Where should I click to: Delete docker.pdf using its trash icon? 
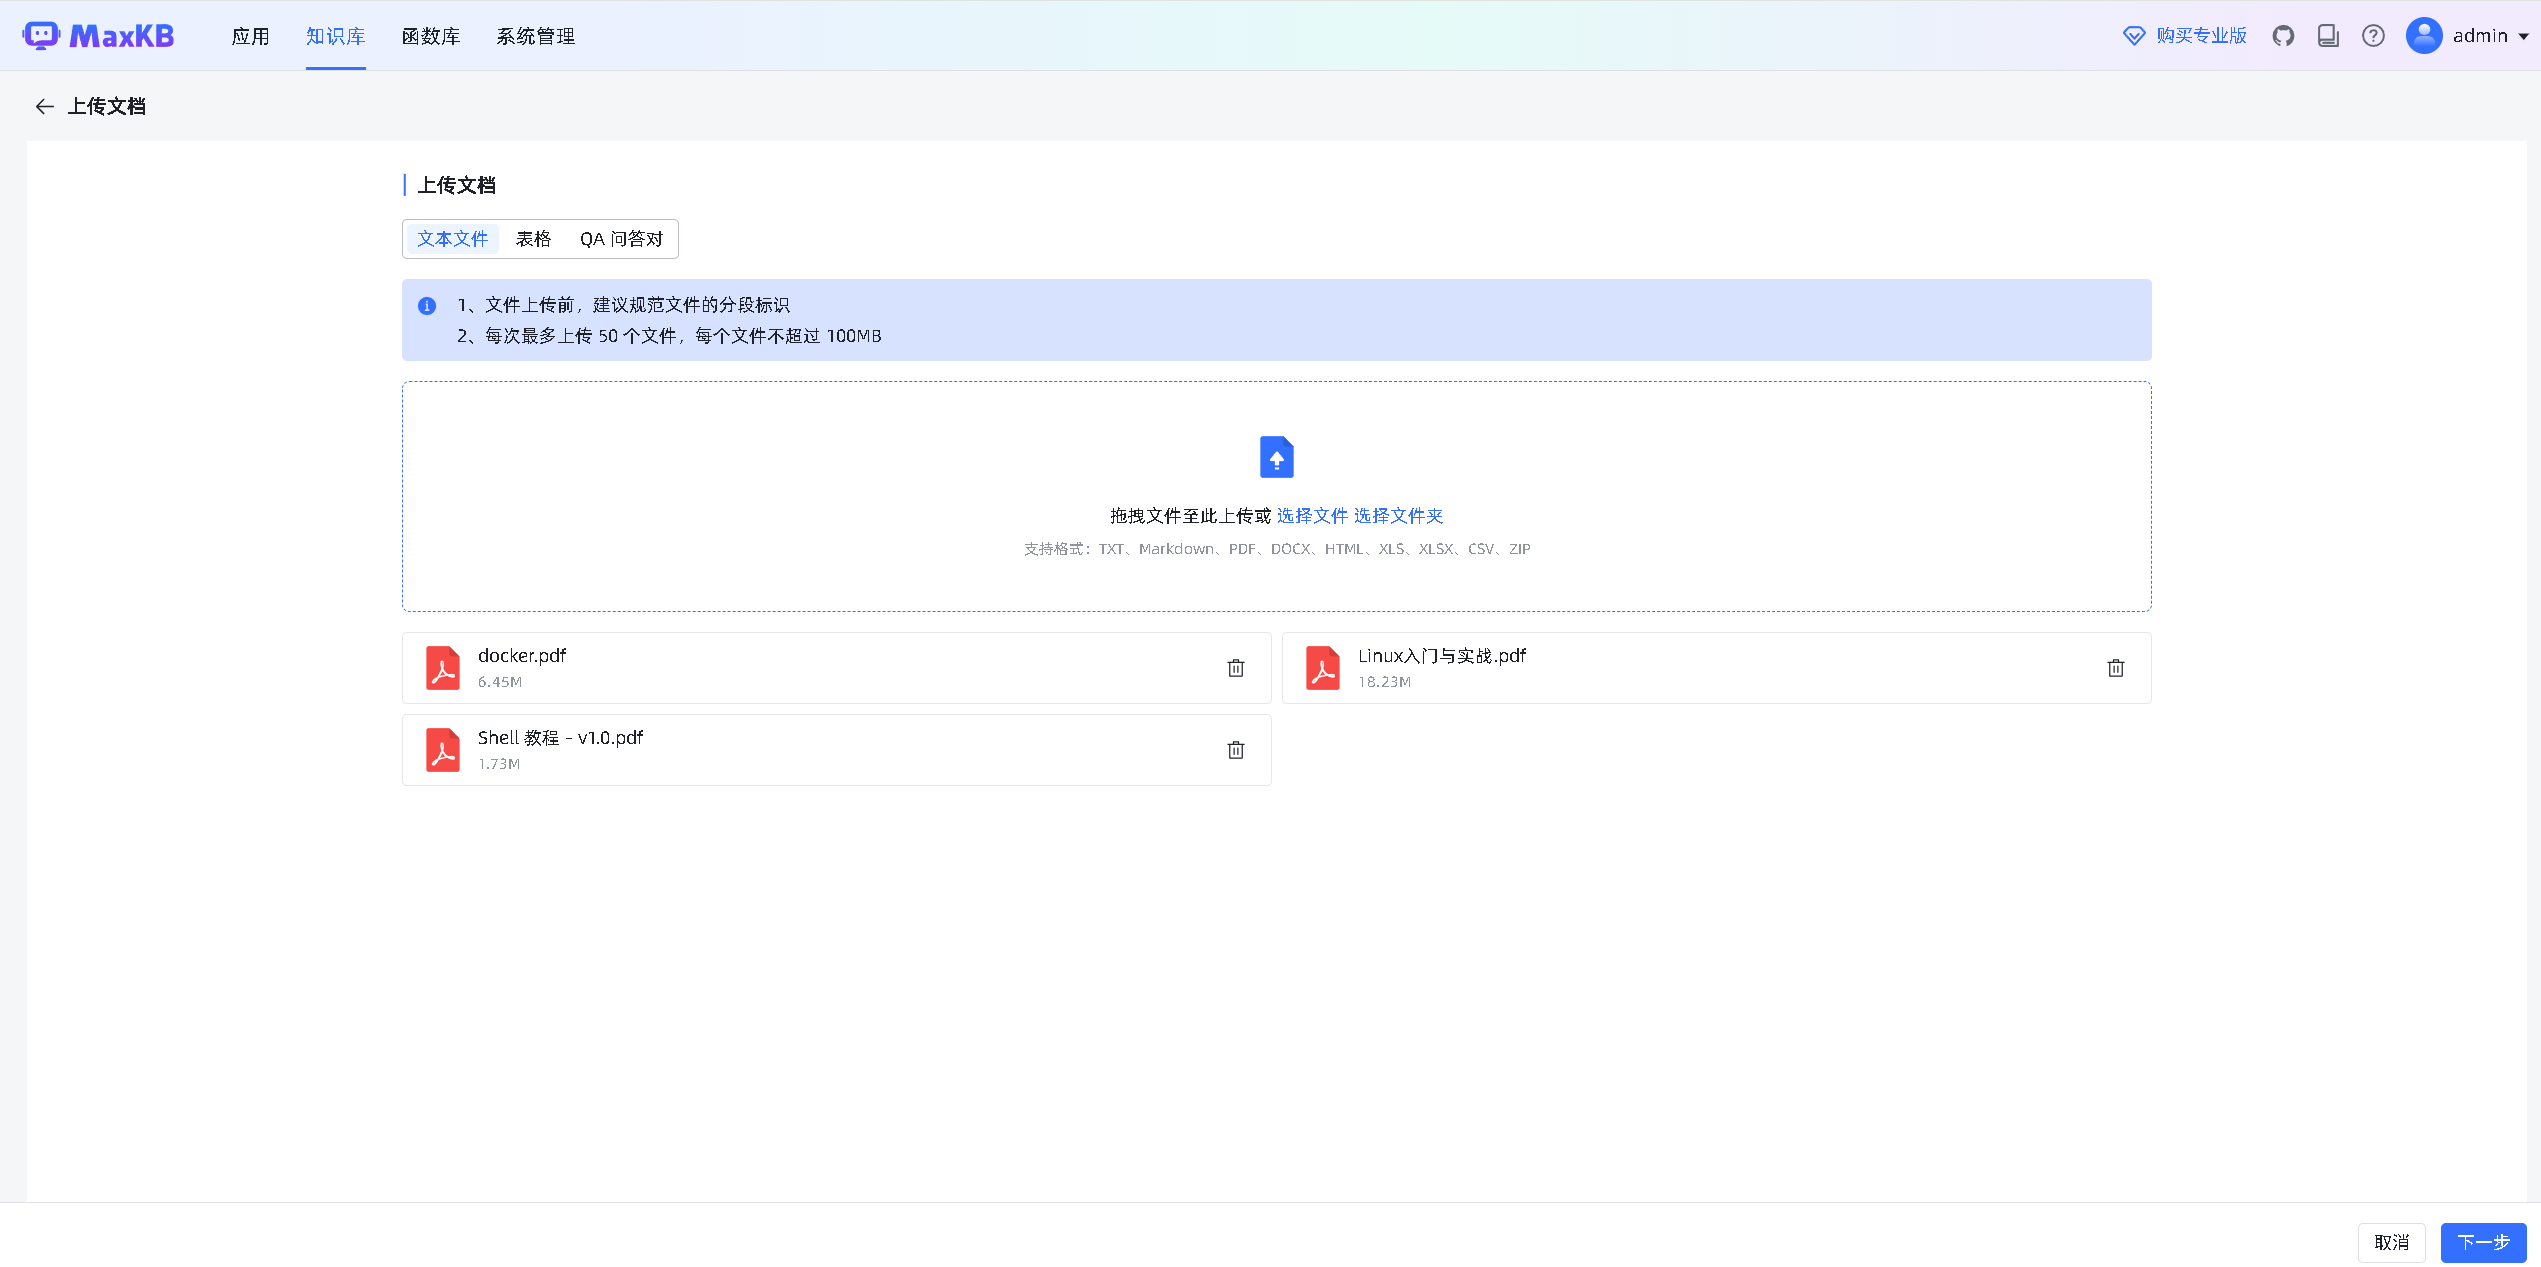click(x=1236, y=668)
